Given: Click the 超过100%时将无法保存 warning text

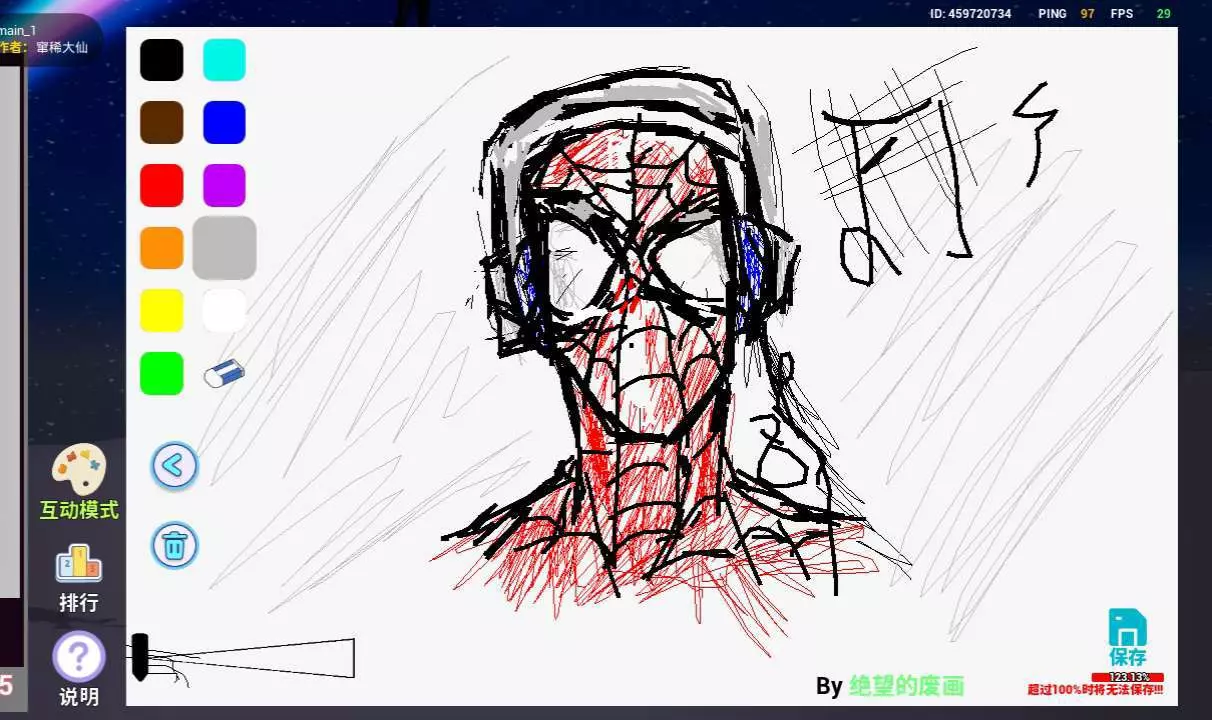Looking at the screenshot, I should (x=1095, y=690).
